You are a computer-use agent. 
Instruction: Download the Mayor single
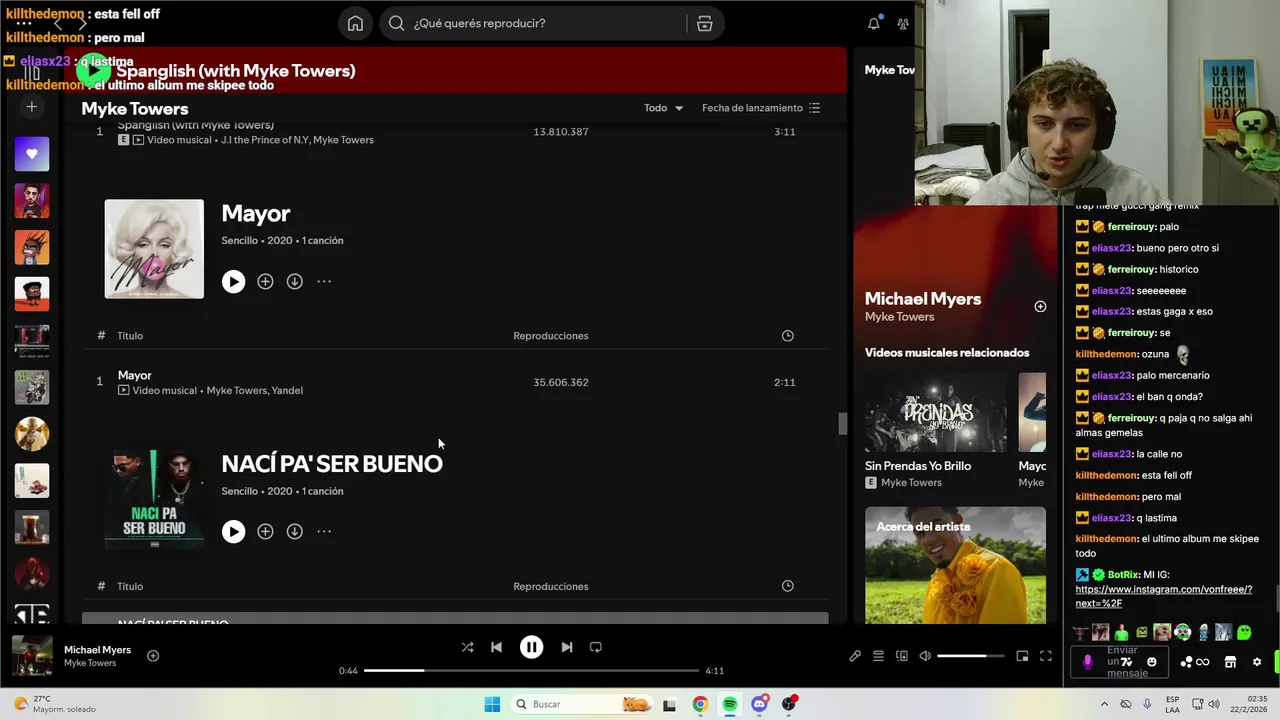294,282
